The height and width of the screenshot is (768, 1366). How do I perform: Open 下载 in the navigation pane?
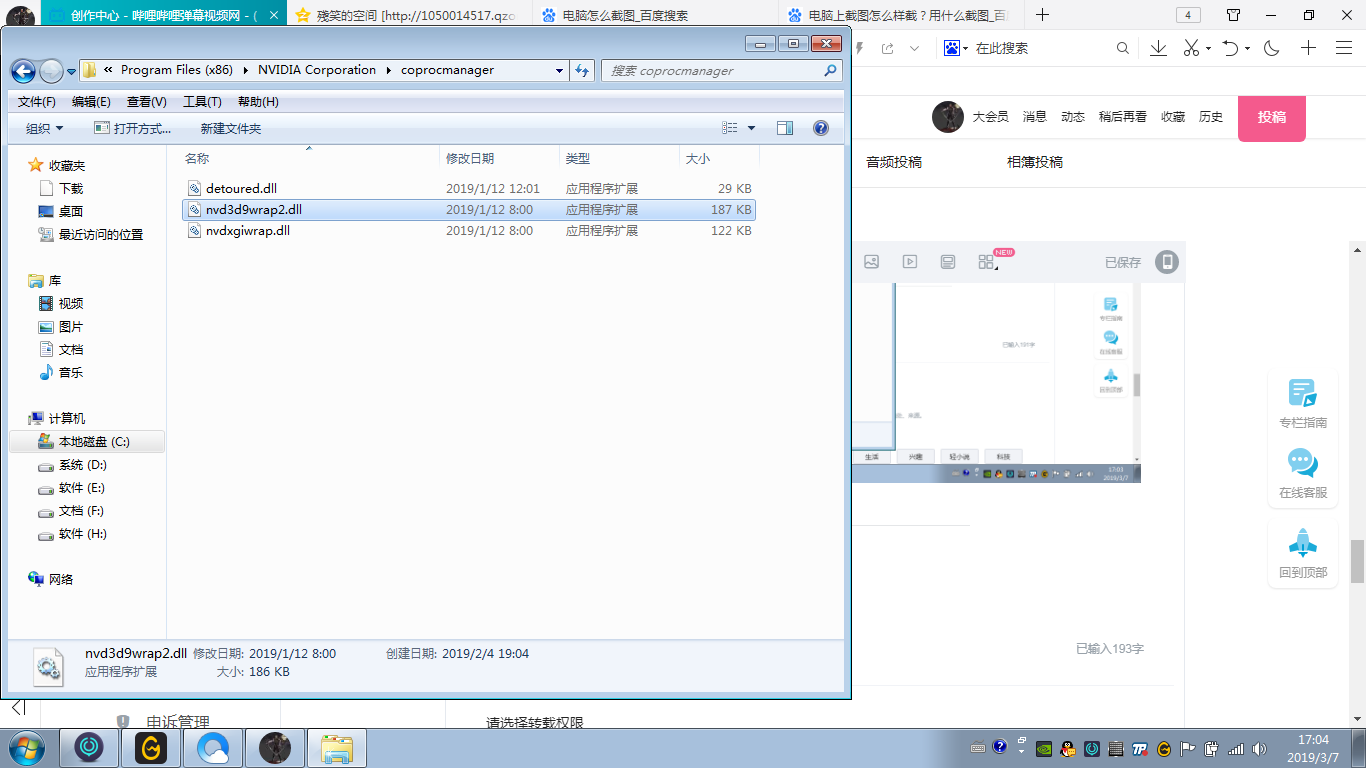click(x=71, y=189)
